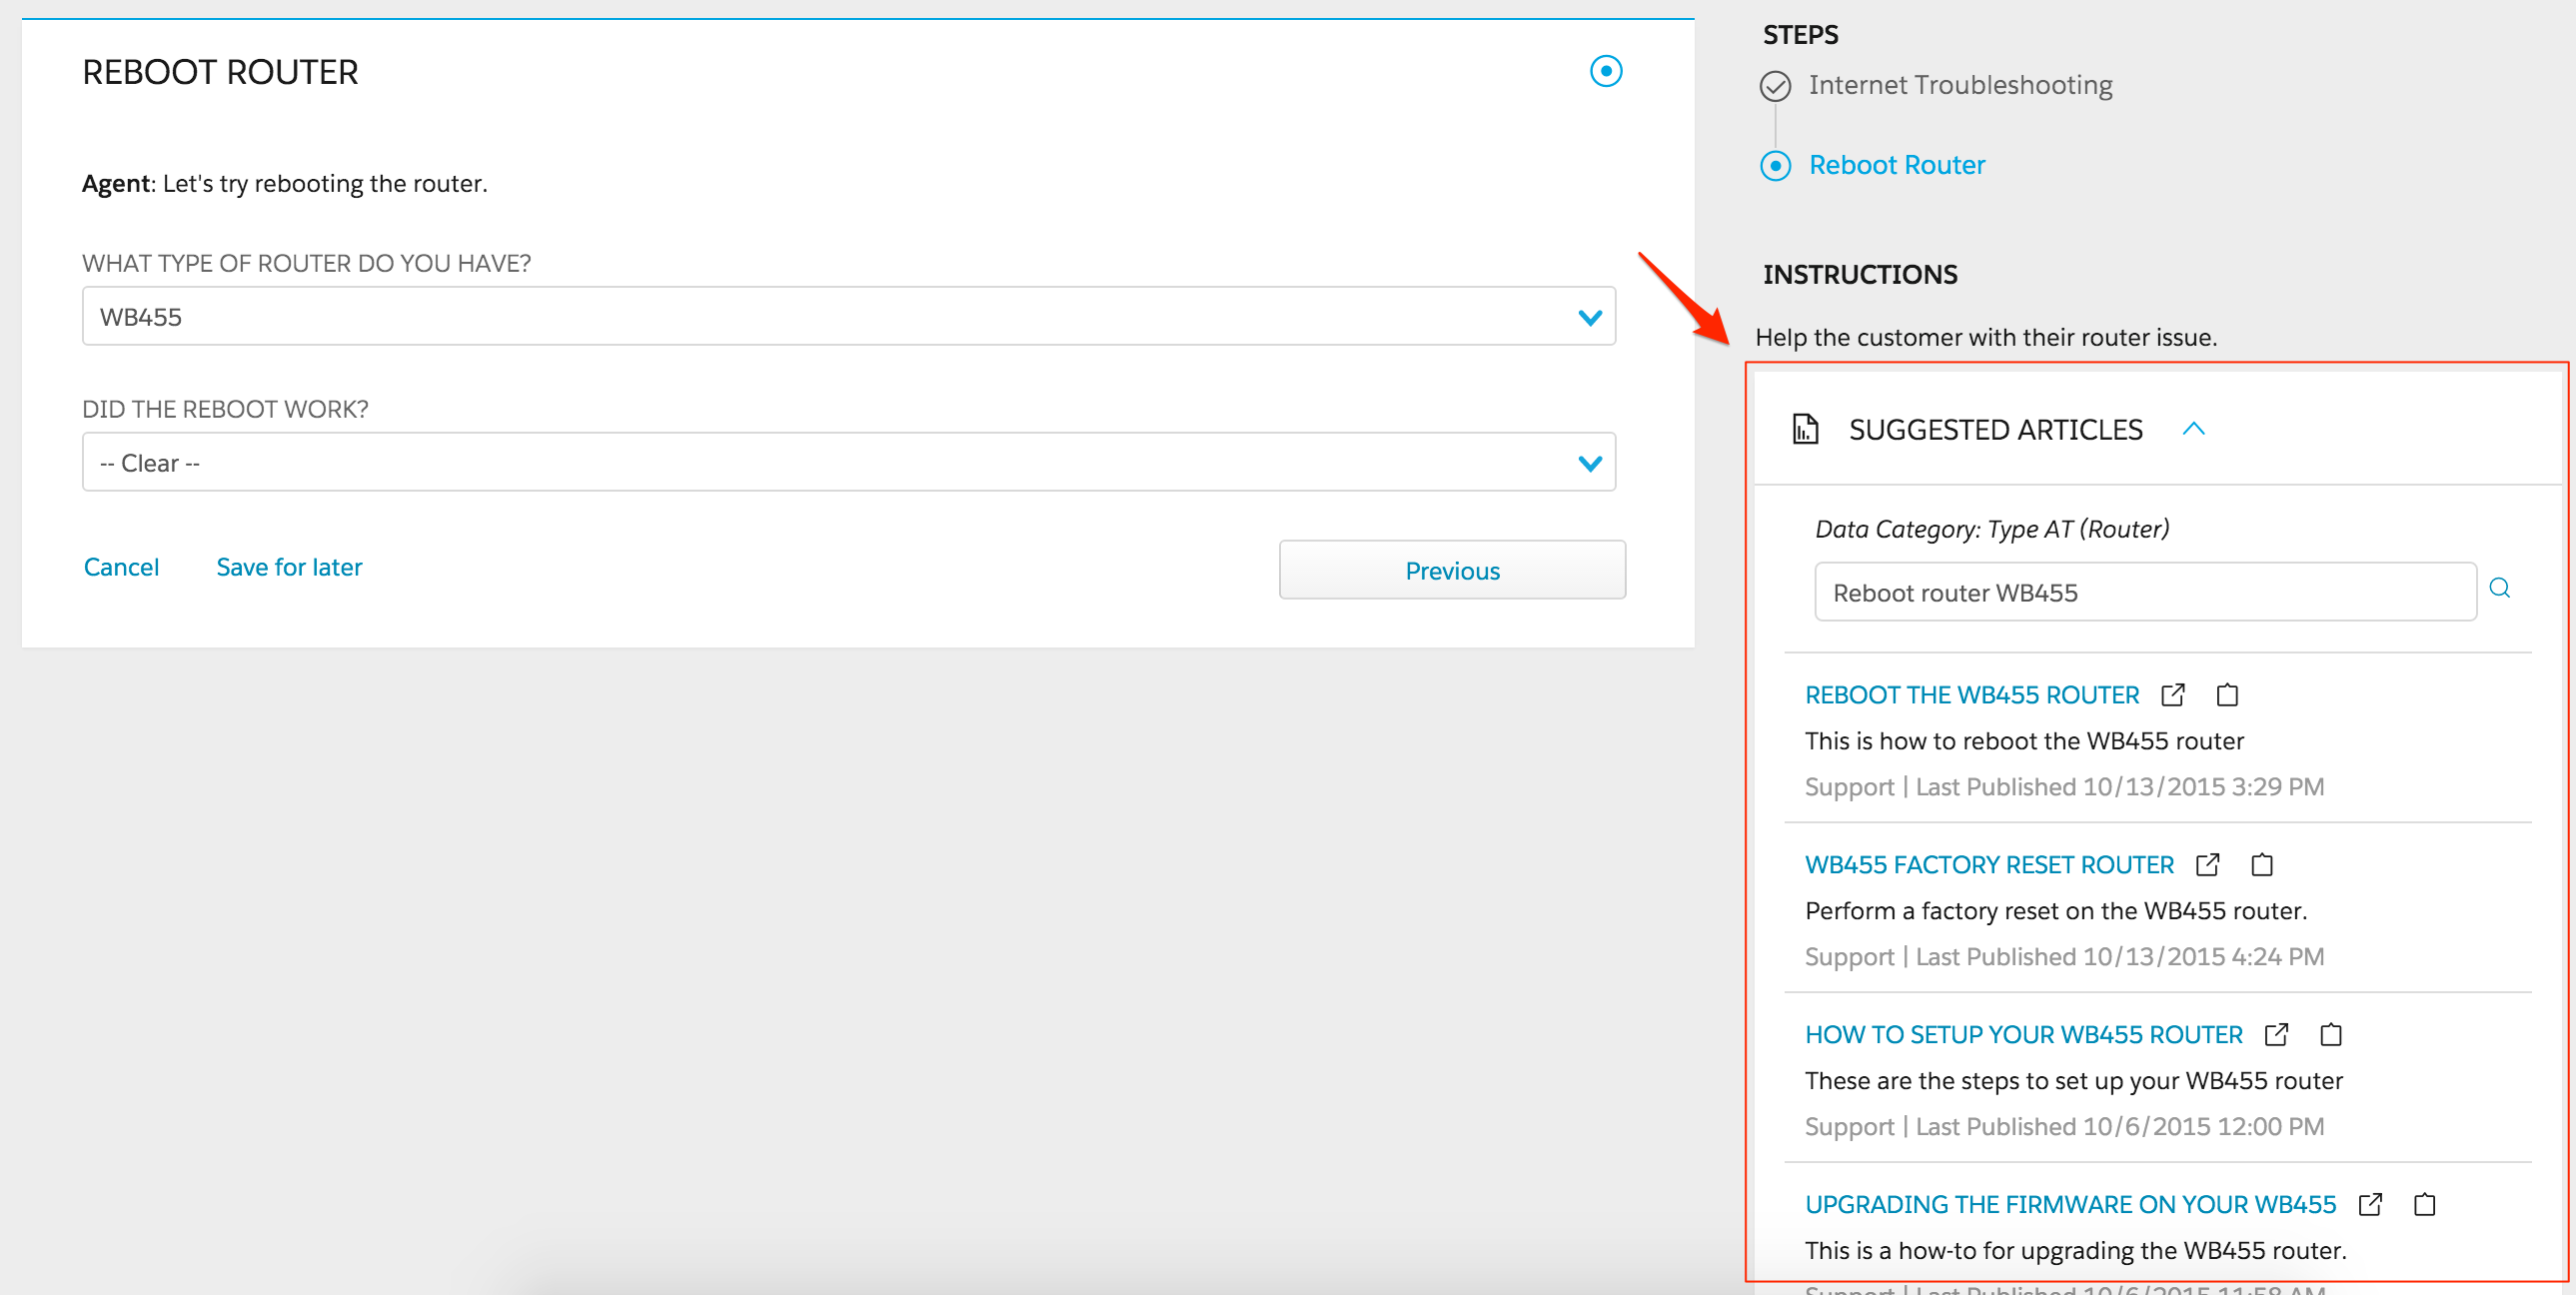The width and height of the screenshot is (2576, 1295).
Task: Open HOW TO SETUP YOUR WB455 ROUTER title
Action: click(x=2023, y=1035)
